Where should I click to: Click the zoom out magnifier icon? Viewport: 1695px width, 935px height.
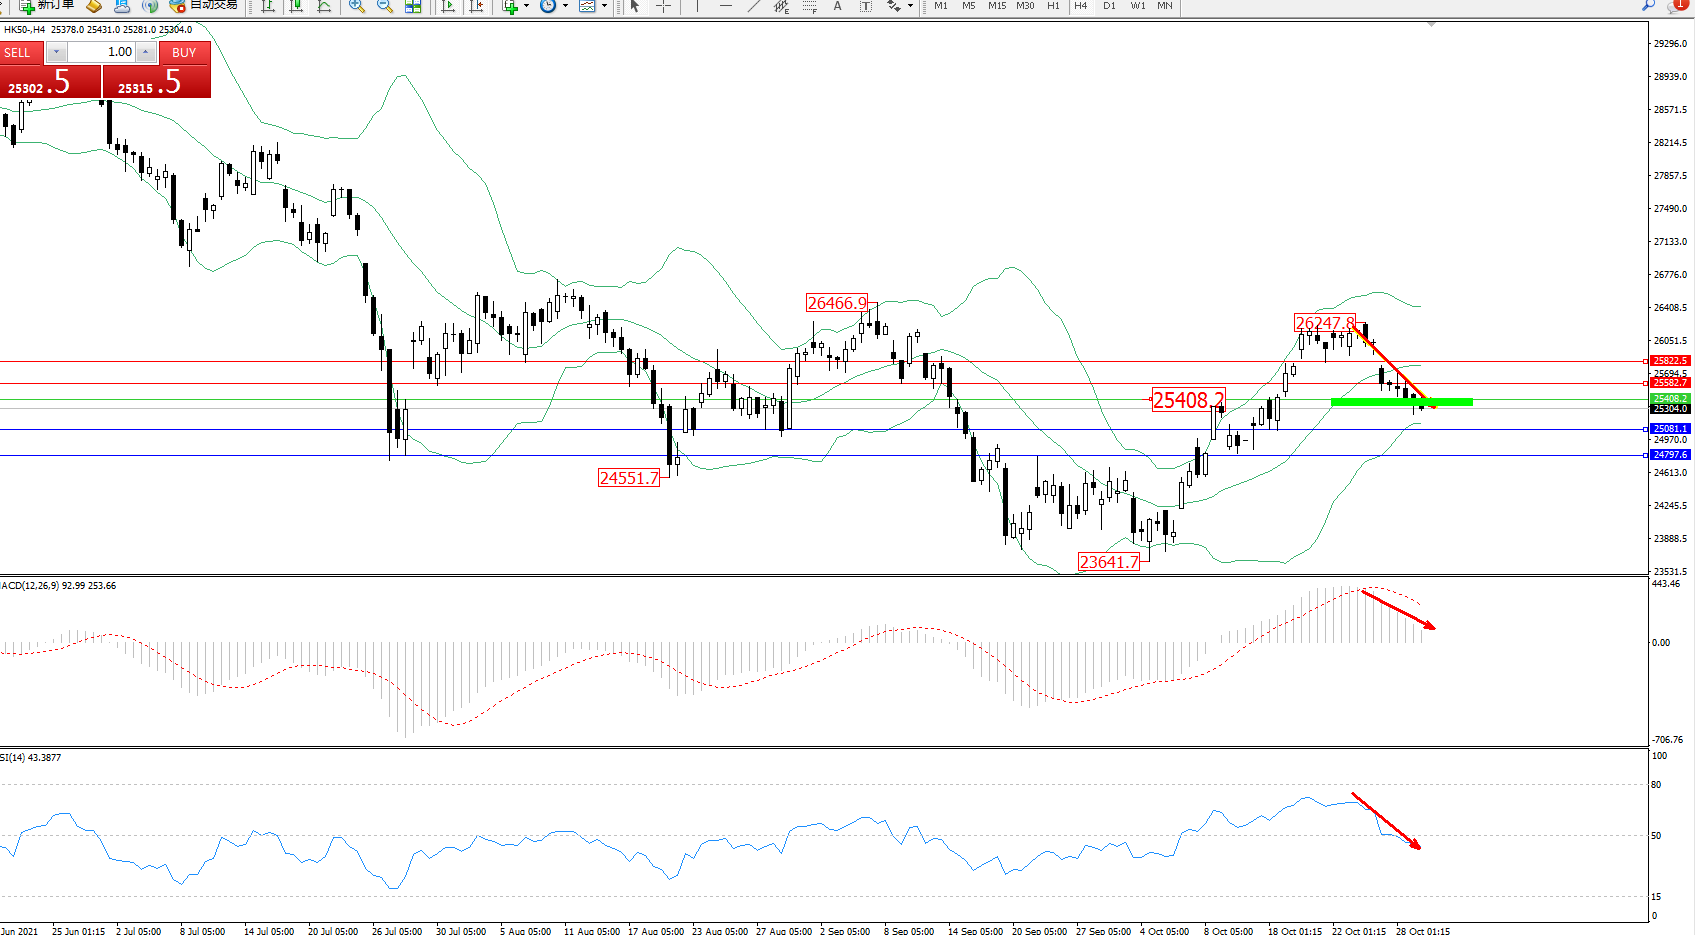tap(384, 6)
